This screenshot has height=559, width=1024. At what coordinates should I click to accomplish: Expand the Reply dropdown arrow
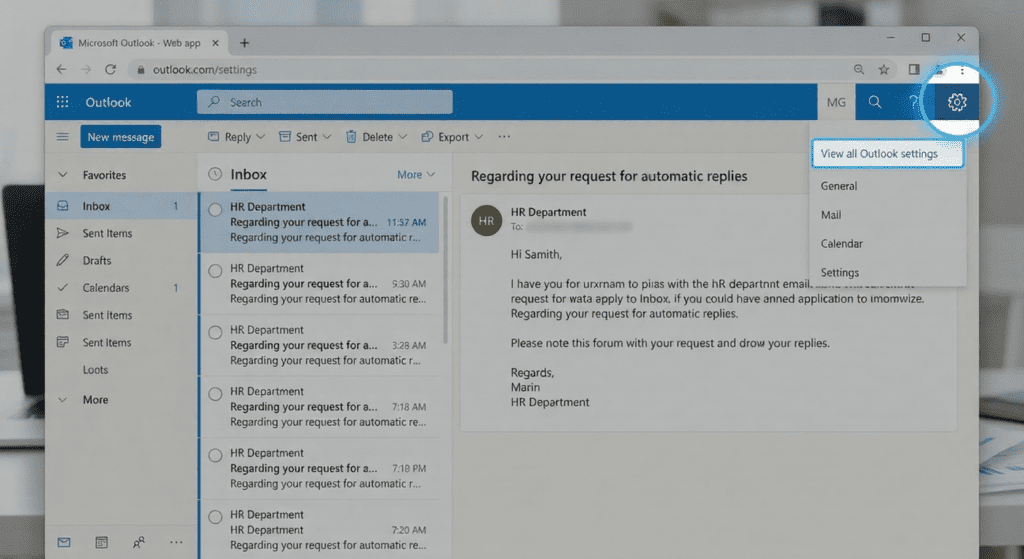coord(261,136)
